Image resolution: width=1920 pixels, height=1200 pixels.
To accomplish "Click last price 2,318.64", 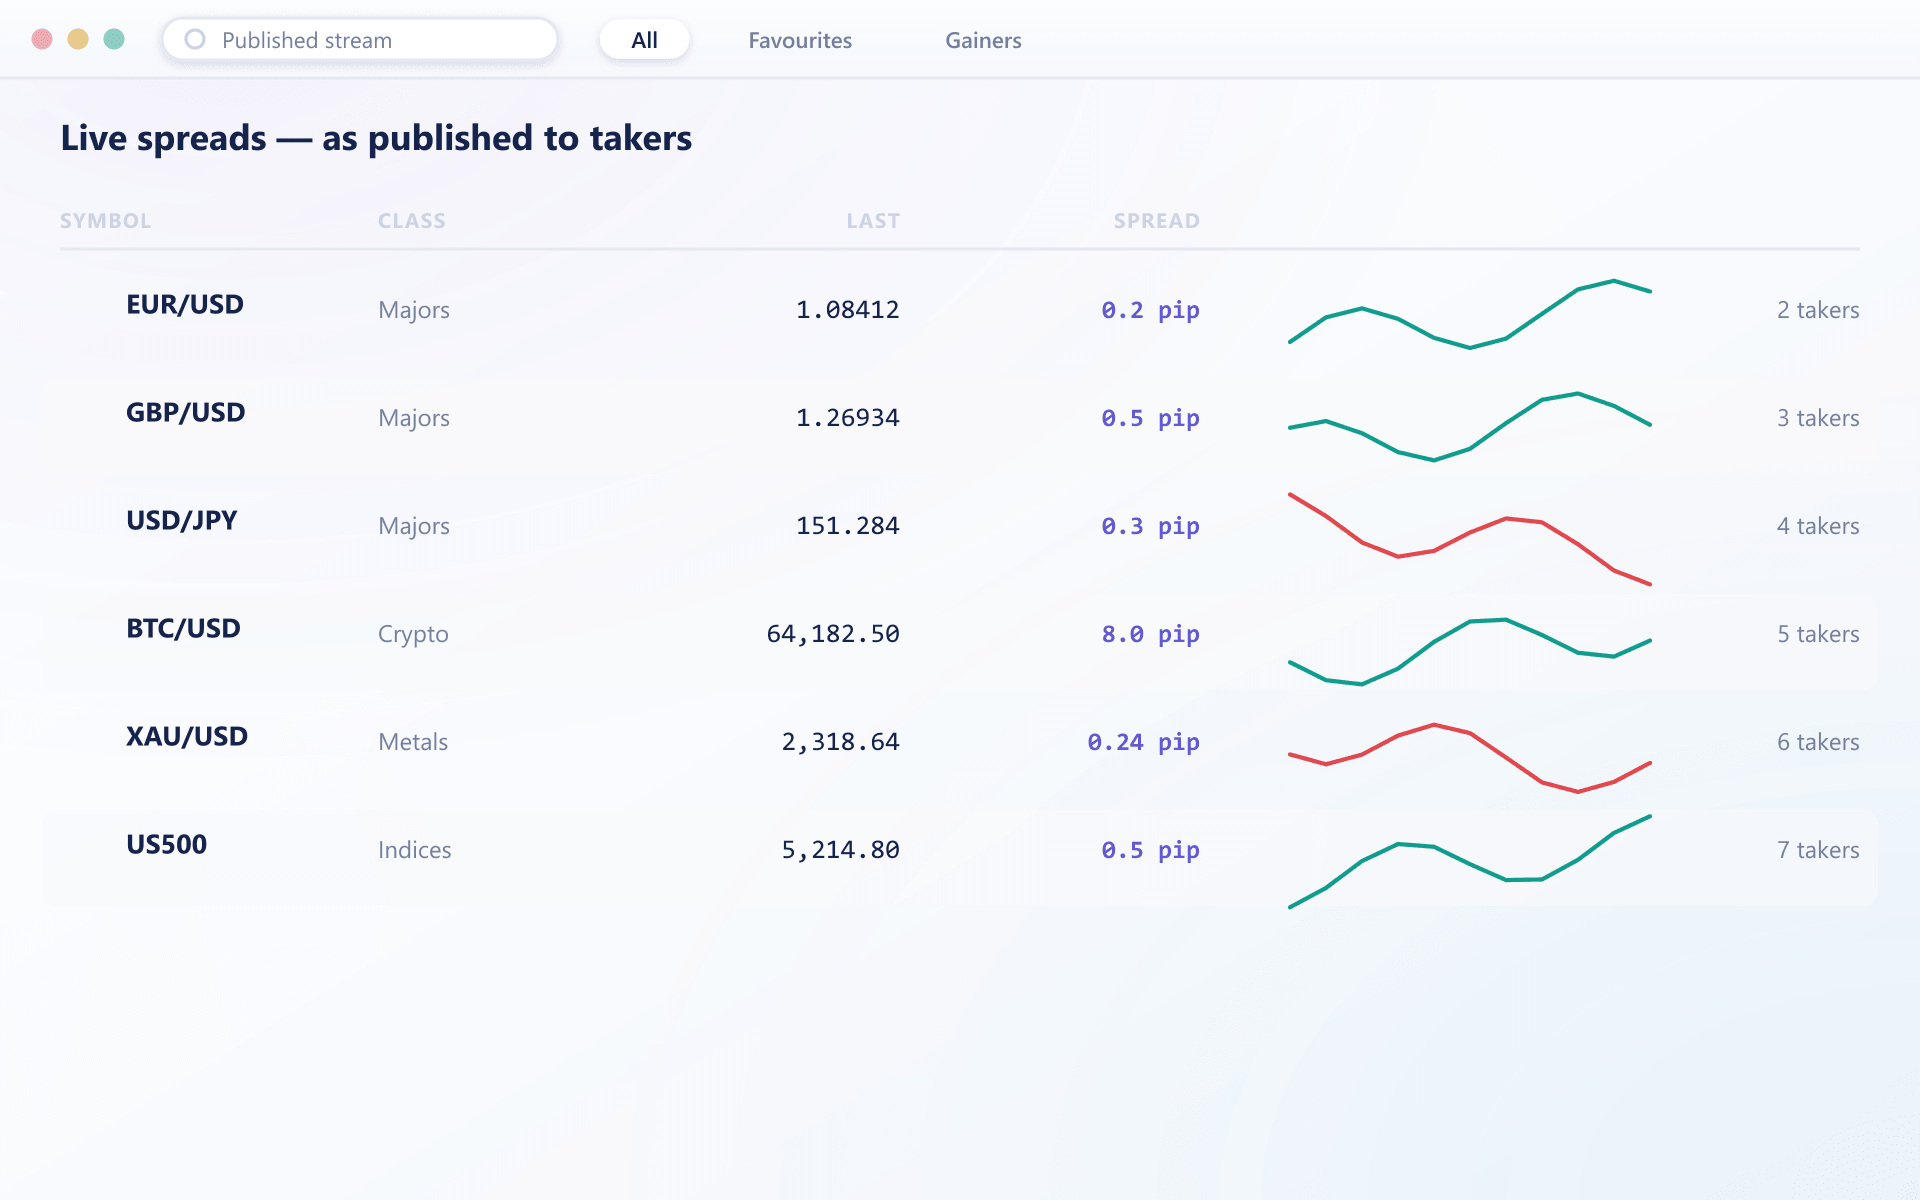I will click(x=841, y=742).
